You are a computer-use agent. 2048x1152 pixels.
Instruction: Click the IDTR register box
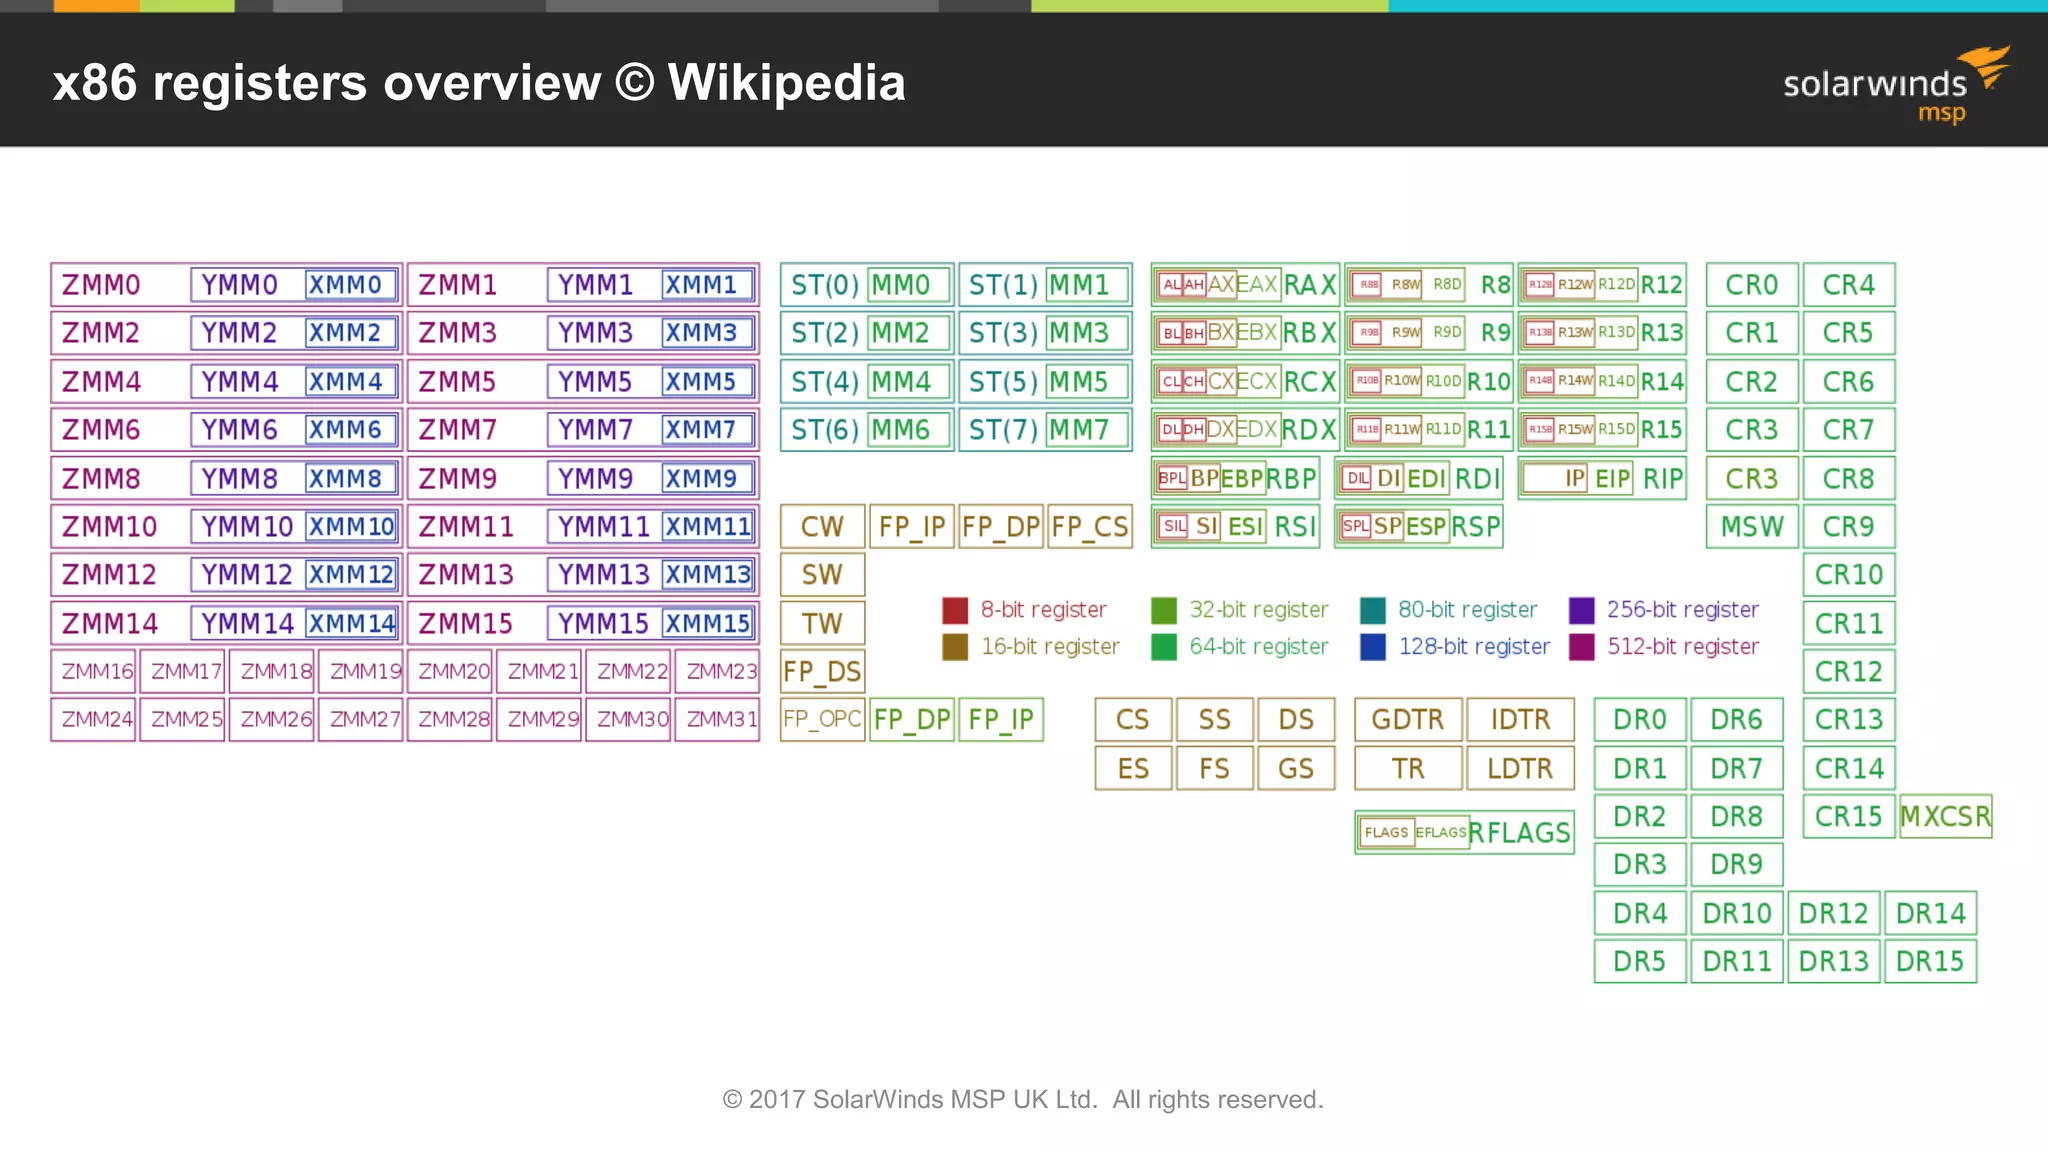pos(1520,720)
